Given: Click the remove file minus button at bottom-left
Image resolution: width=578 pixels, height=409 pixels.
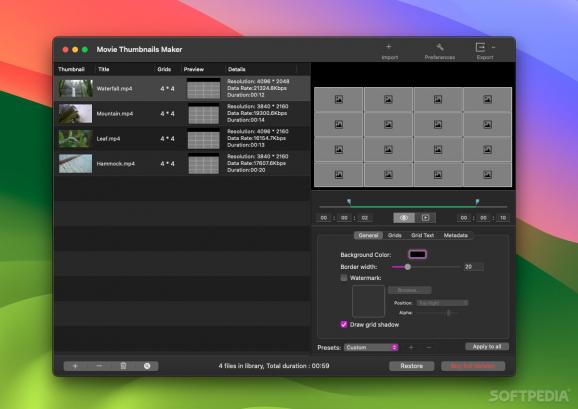Looking at the screenshot, I should (x=99, y=366).
